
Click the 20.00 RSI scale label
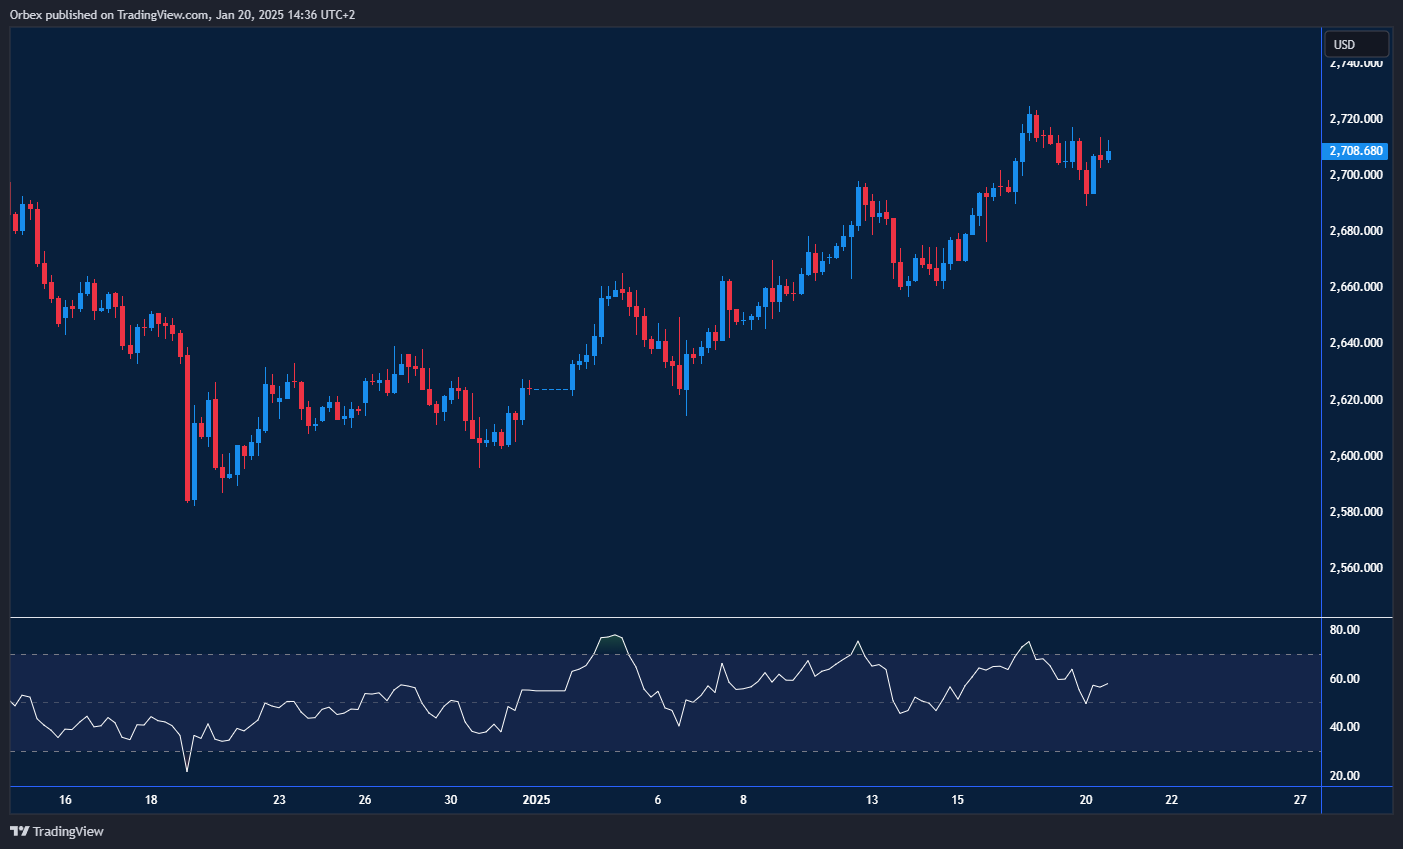click(1345, 775)
